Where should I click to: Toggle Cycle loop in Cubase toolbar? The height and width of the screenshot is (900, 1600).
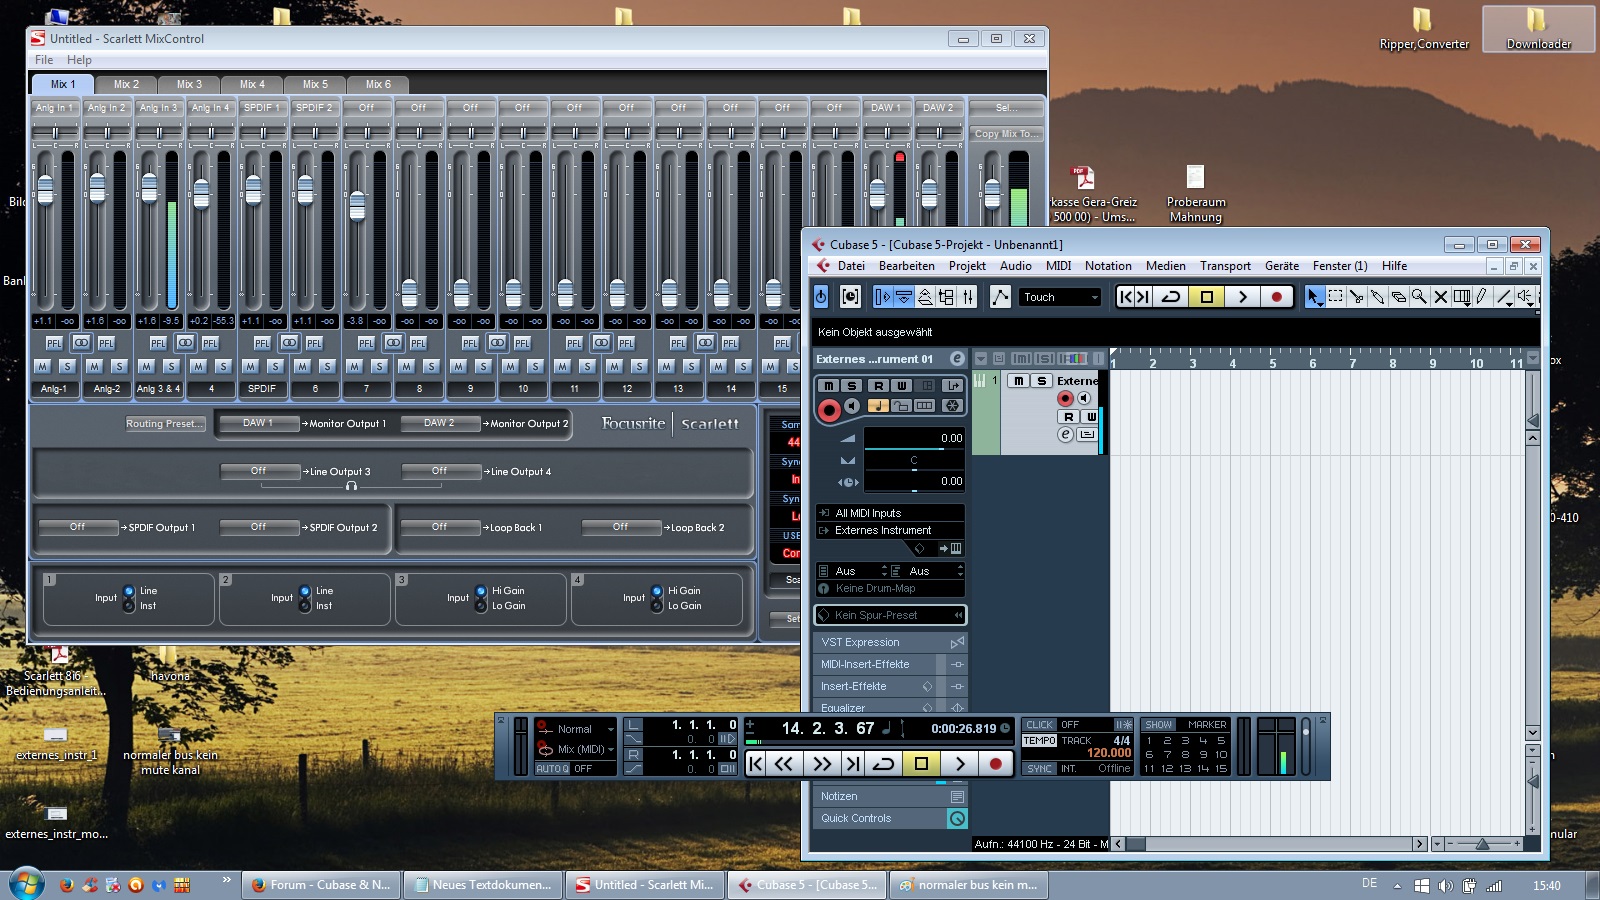(x=1171, y=297)
